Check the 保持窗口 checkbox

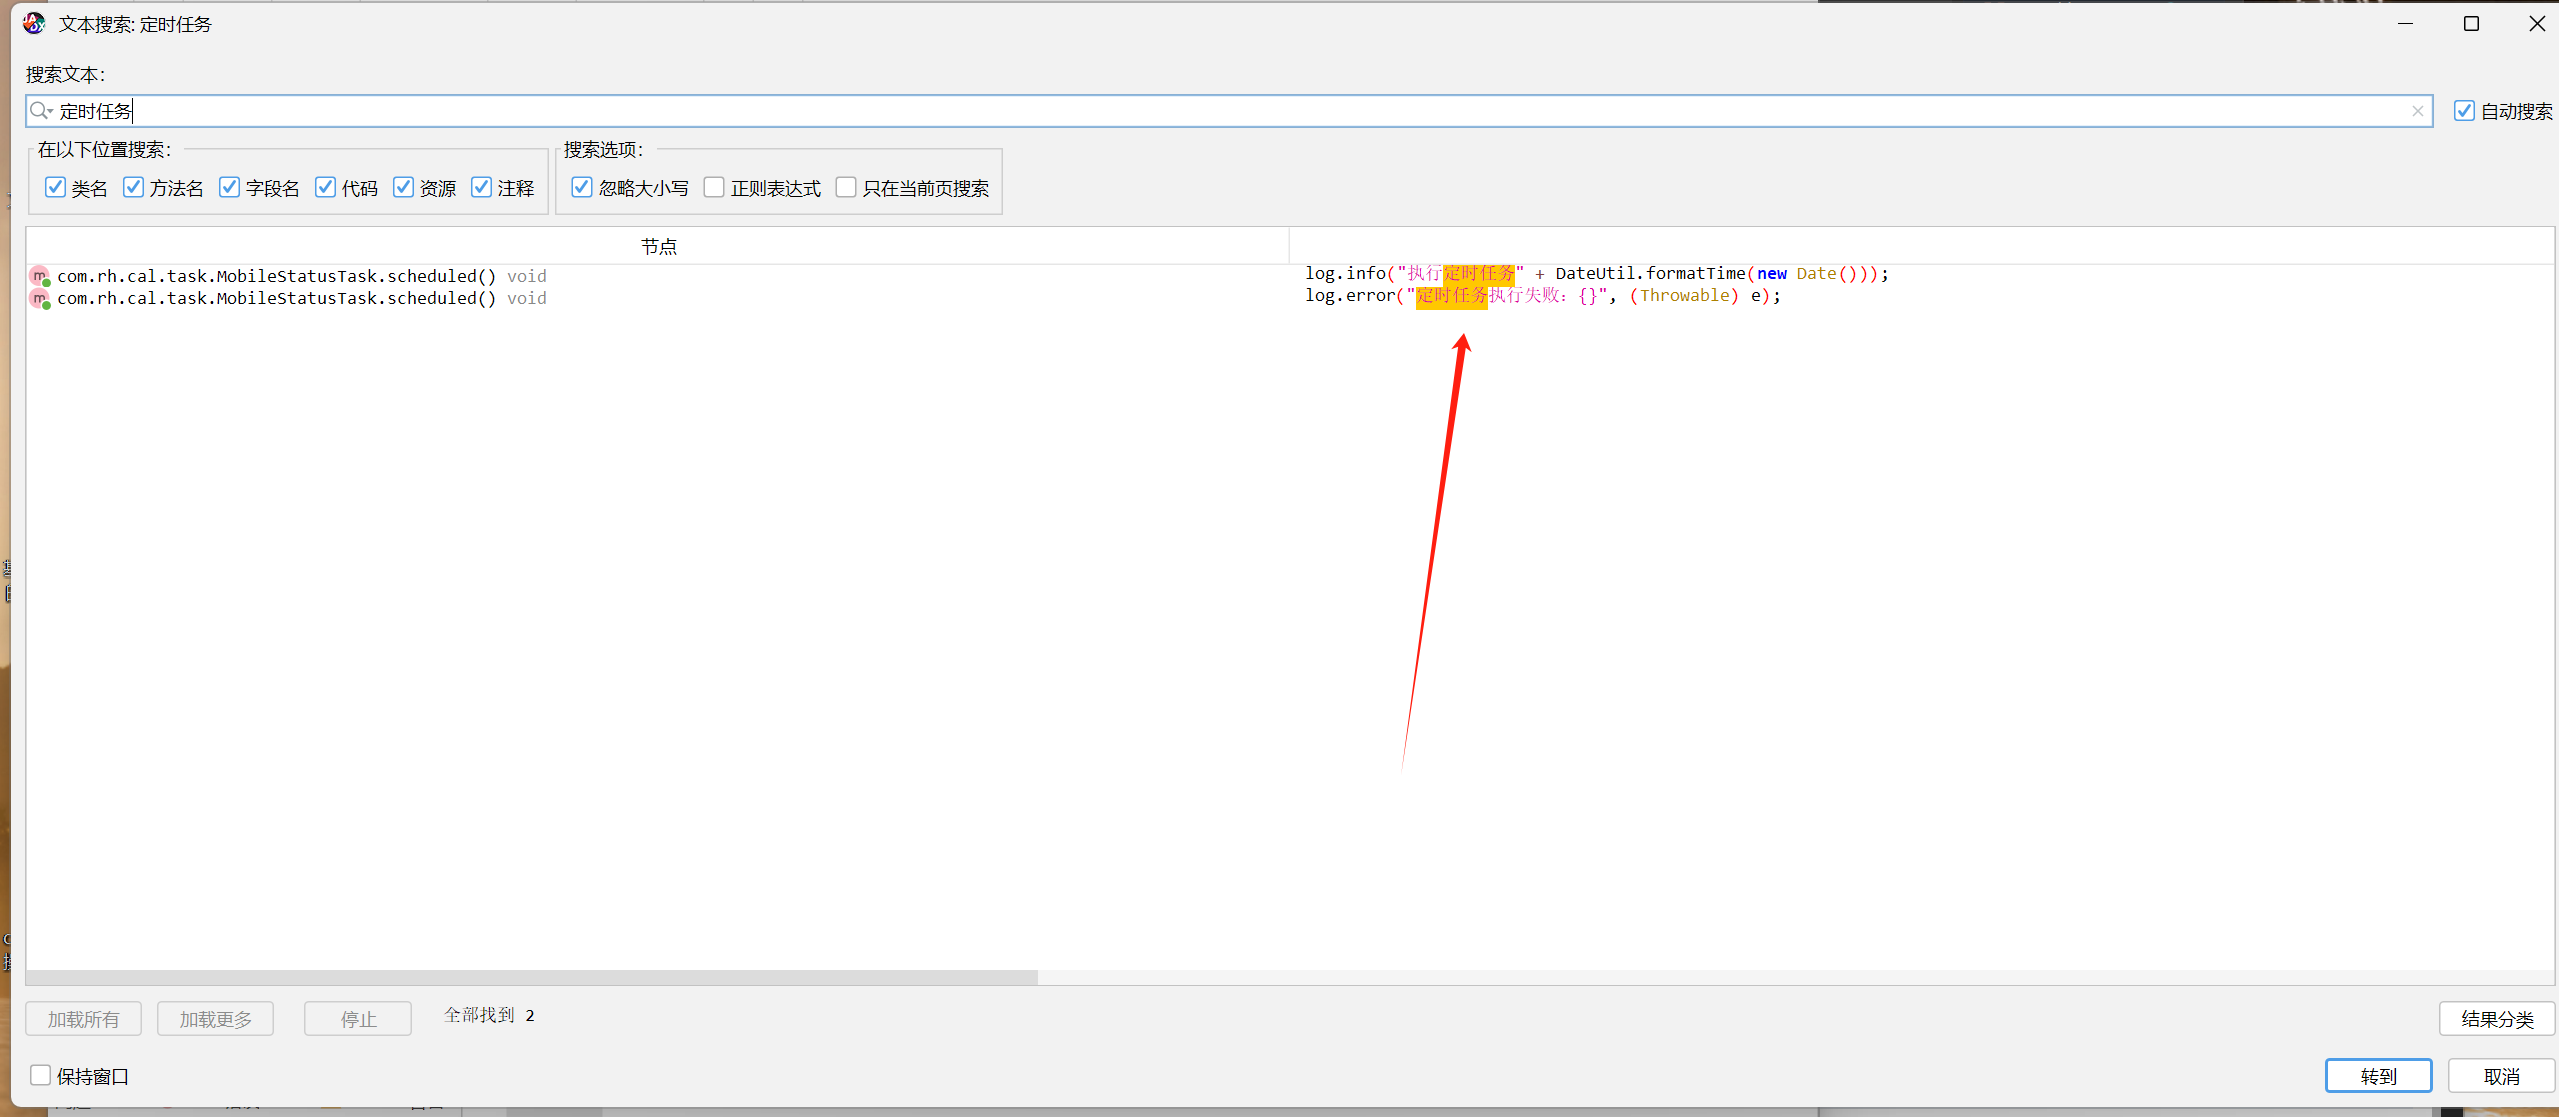point(41,1075)
